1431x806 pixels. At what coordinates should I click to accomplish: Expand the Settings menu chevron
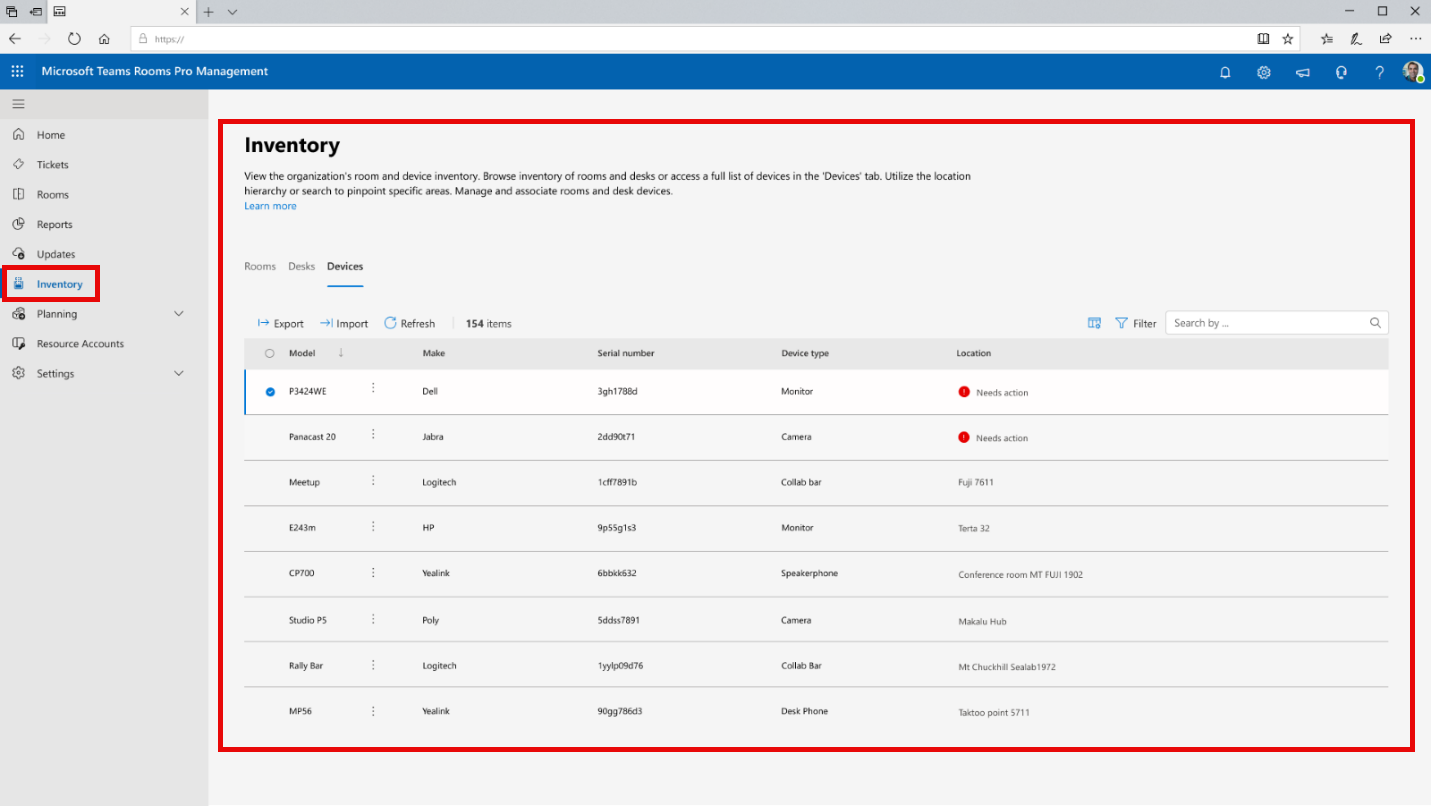(179, 373)
